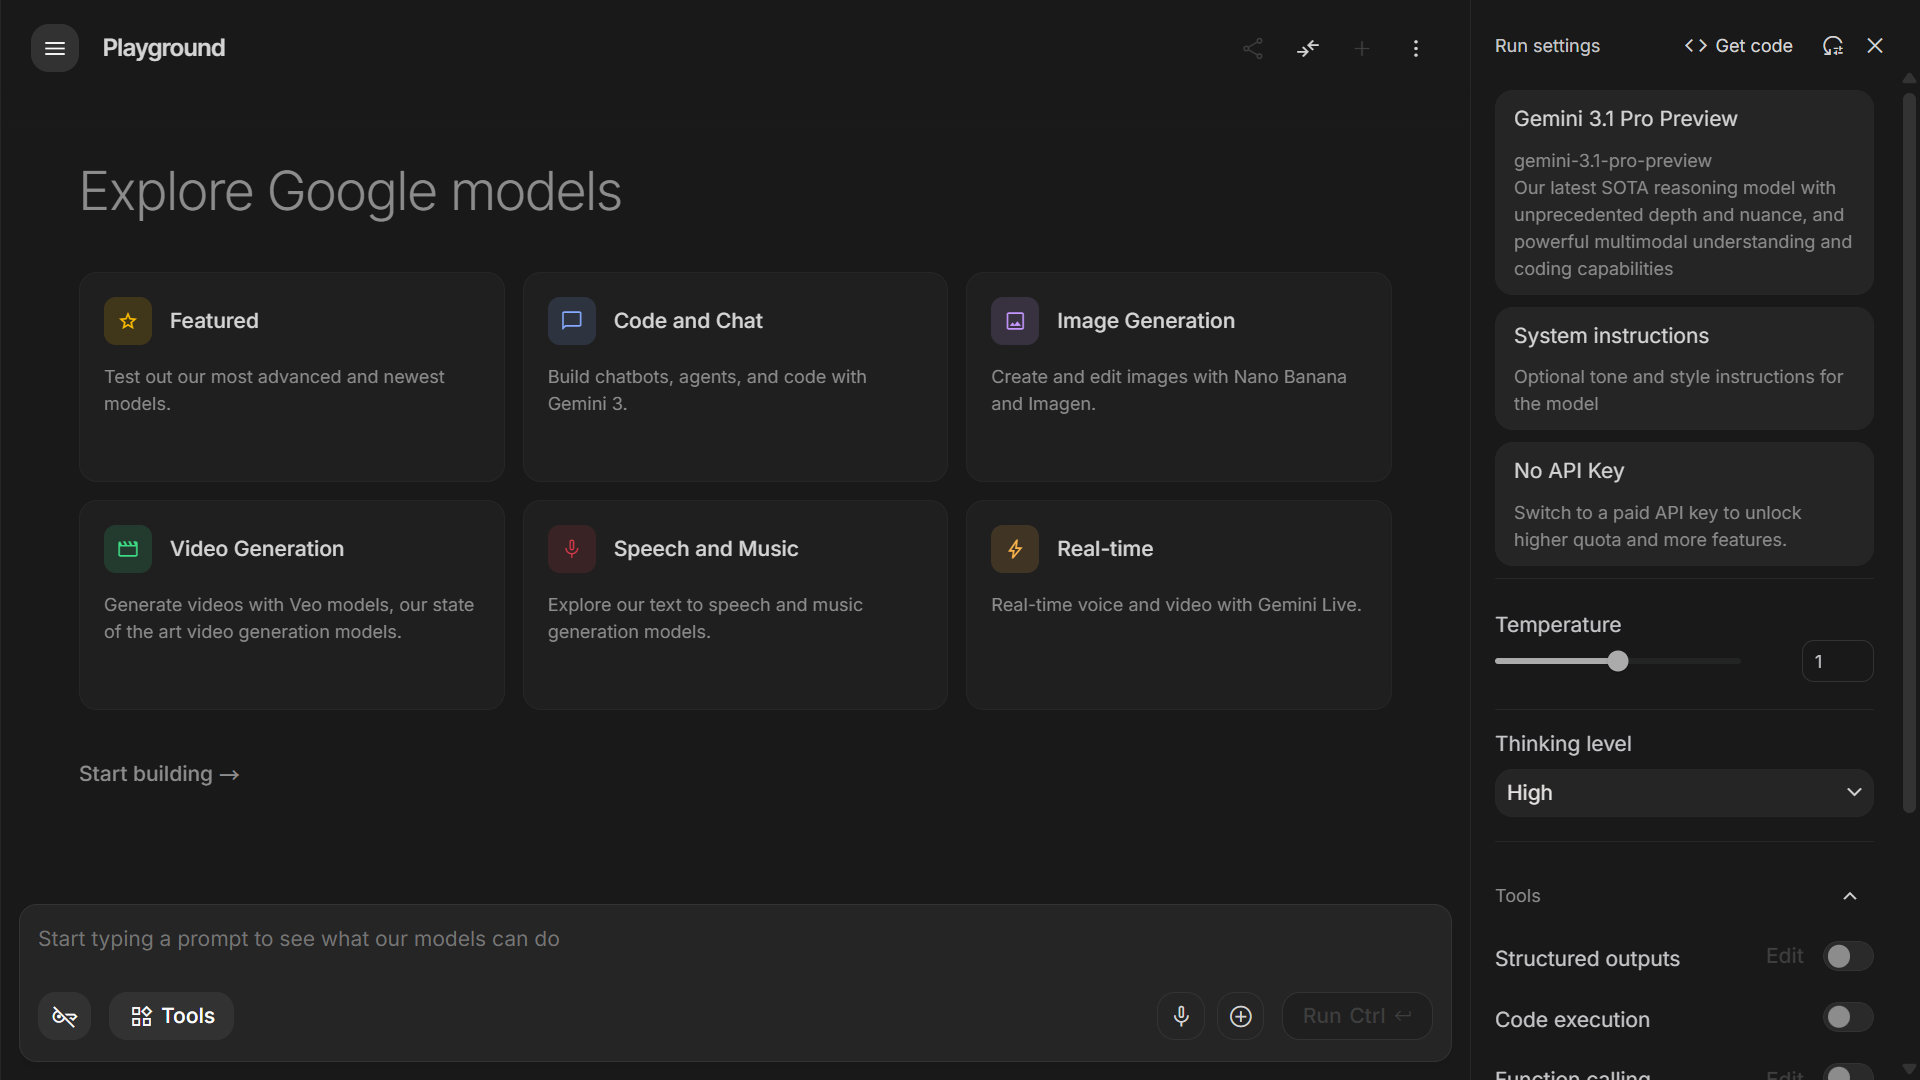Click the Run settings label
Screen dimensions: 1920x1080
[x=1547, y=46]
